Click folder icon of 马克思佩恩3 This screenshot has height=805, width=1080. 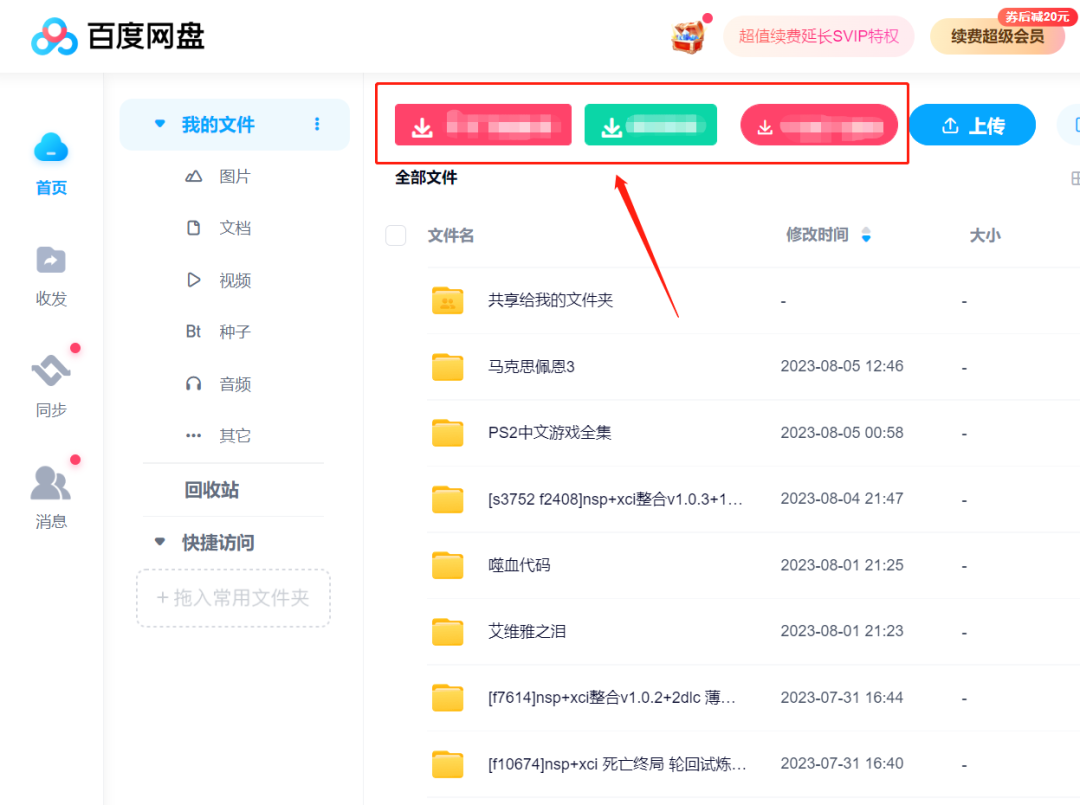(x=448, y=366)
